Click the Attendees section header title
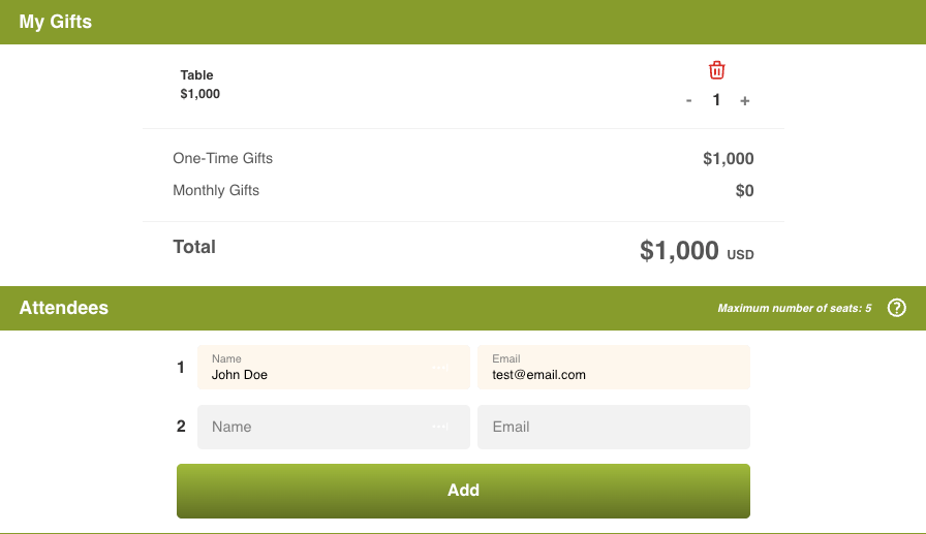Screen dimensions: 926x534 [64, 308]
